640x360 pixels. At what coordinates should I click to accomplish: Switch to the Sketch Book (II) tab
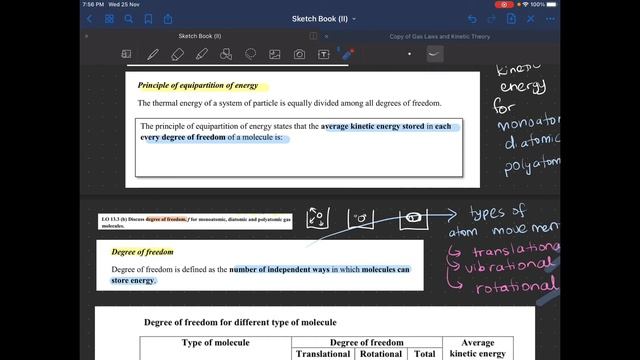(200, 36)
